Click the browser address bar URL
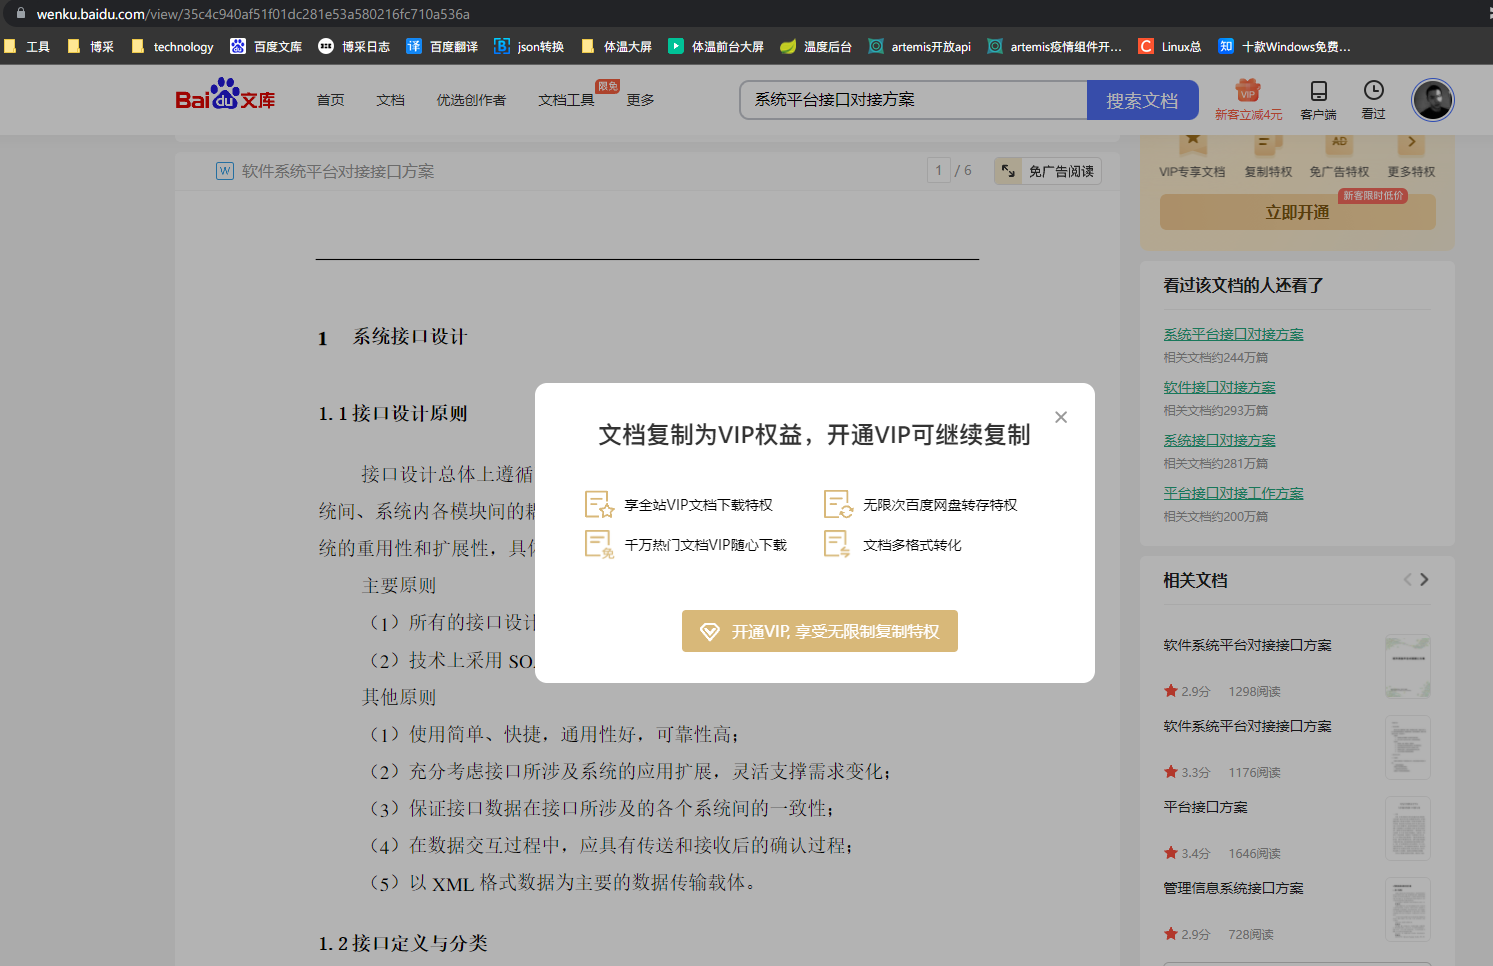The height and width of the screenshot is (966, 1493). pos(253,14)
